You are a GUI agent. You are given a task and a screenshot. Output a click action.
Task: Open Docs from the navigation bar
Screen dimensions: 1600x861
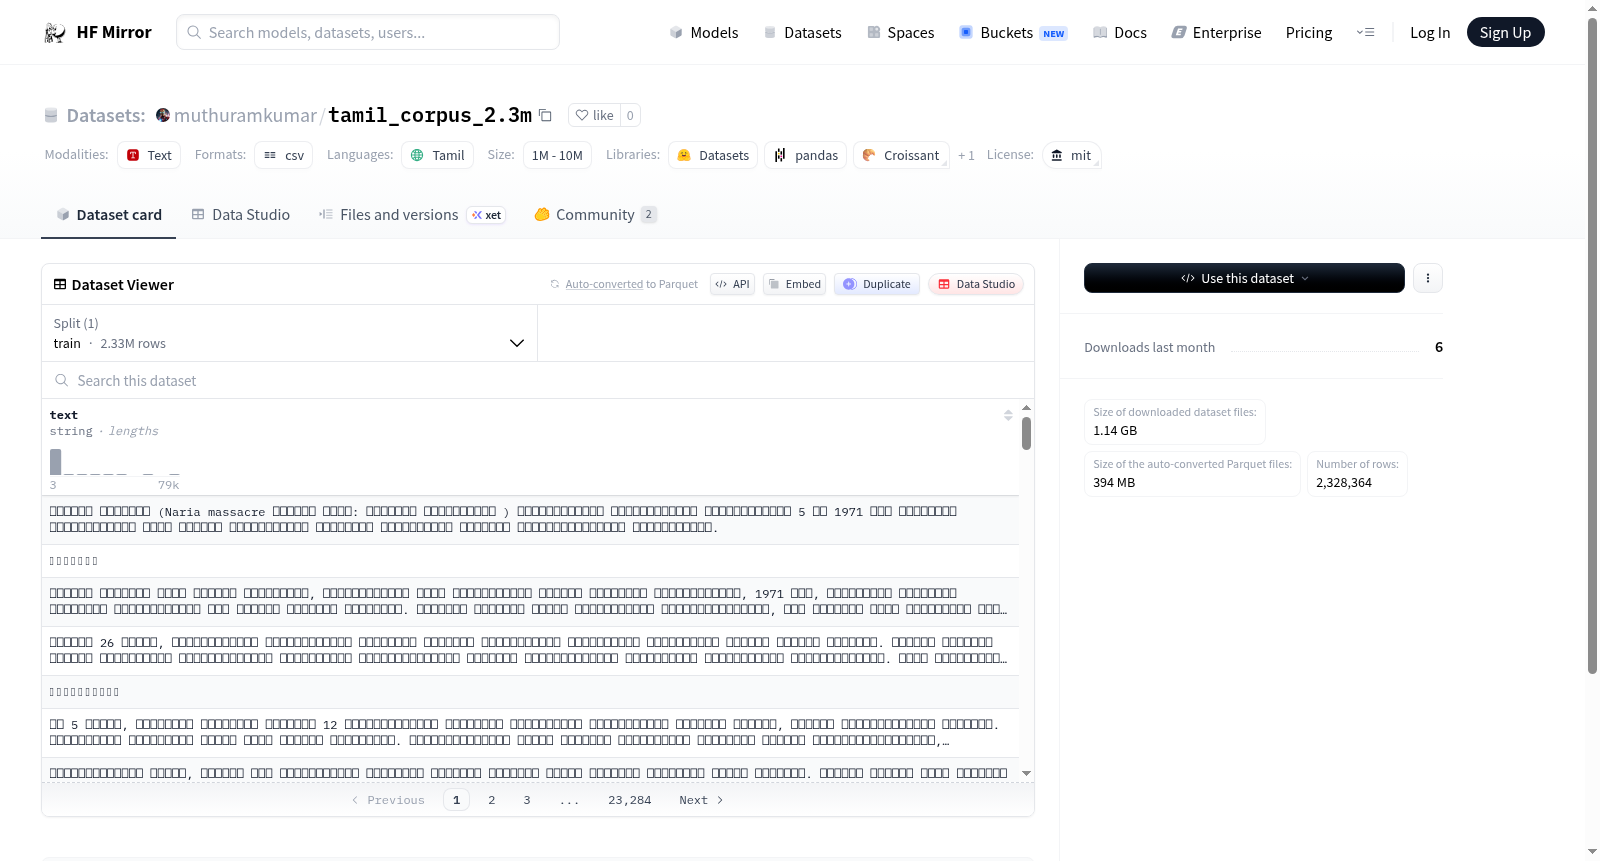pyautogui.click(x=1120, y=33)
